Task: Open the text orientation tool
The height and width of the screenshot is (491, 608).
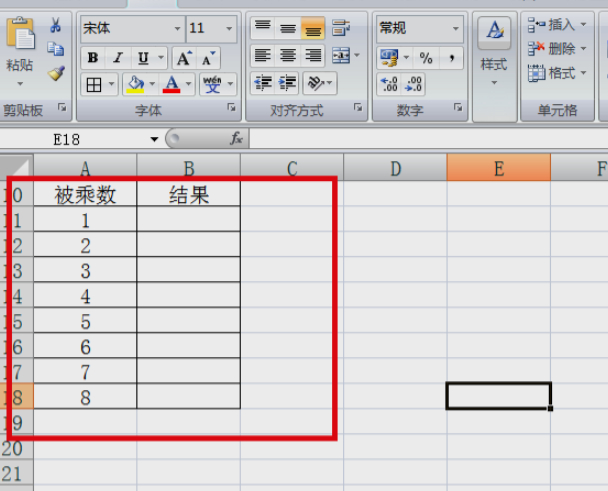Action: pyautogui.click(x=320, y=83)
